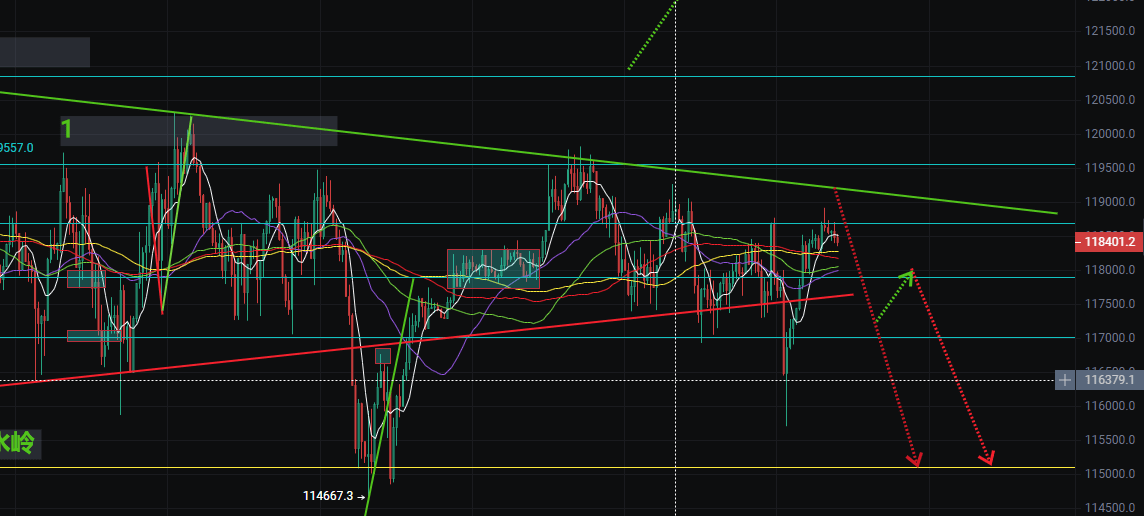Select the thin teal rectangle at 117000 level

pyautogui.click(x=95, y=336)
